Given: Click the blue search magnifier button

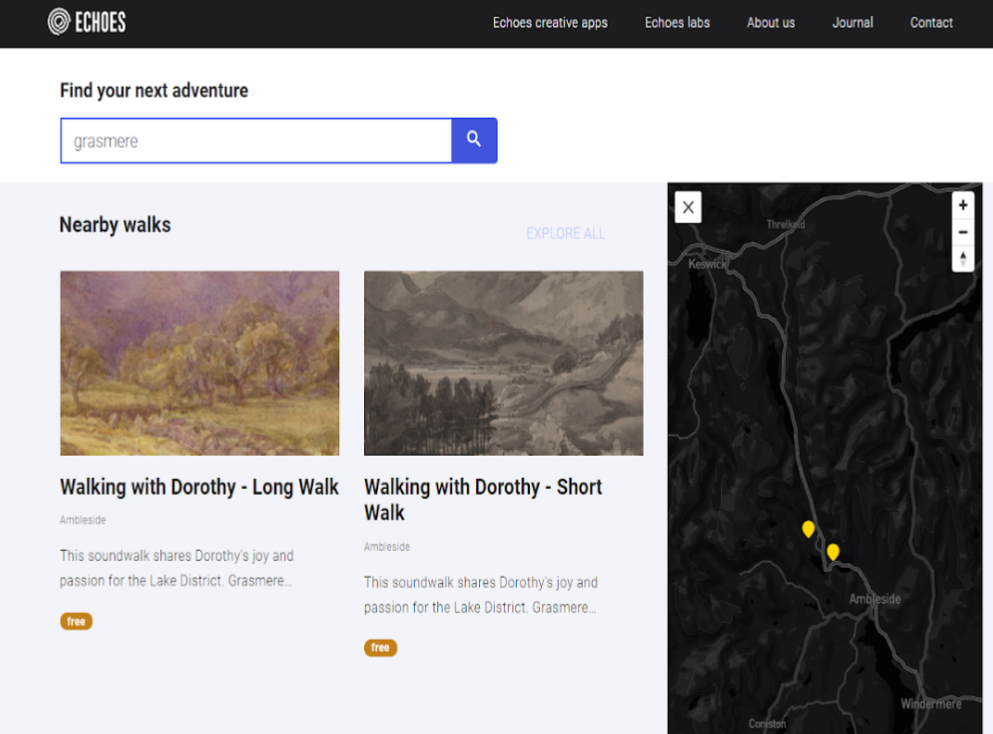Looking at the screenshot, I should pos(474,140).
